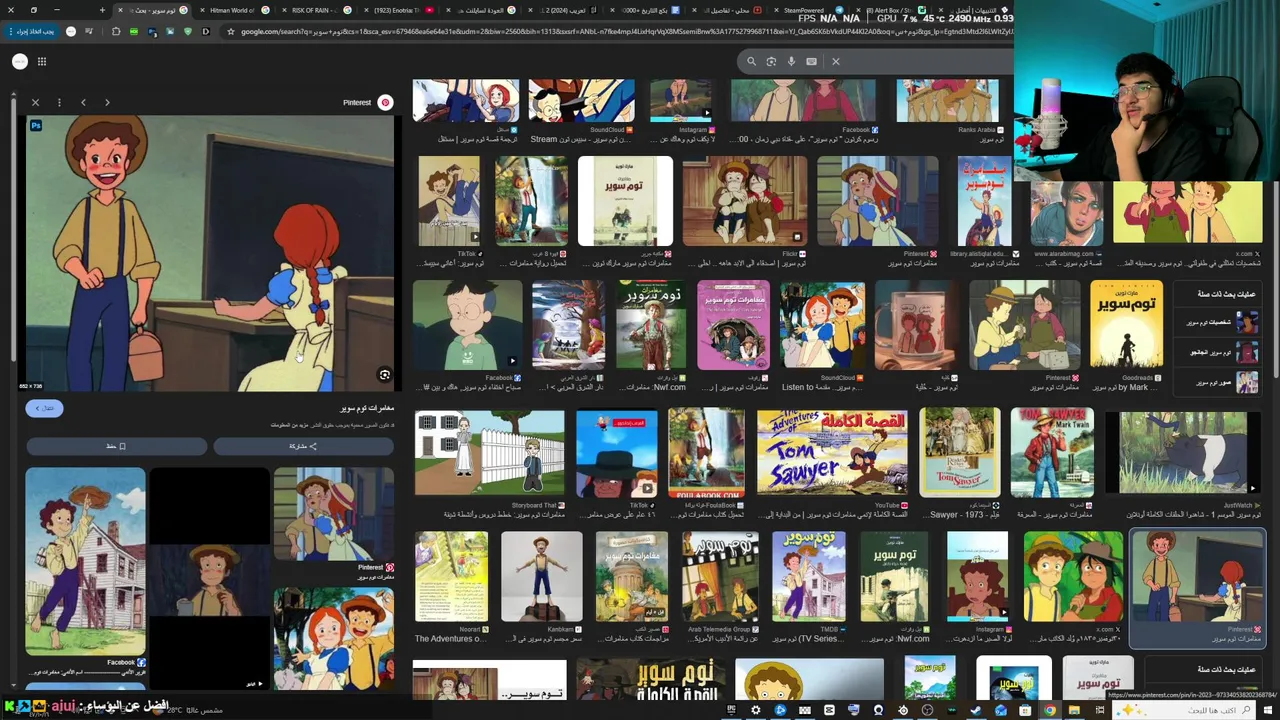Bookmark this page with star icon
The width and height of the screenshot is (1280, 720).
click(230, 31)
